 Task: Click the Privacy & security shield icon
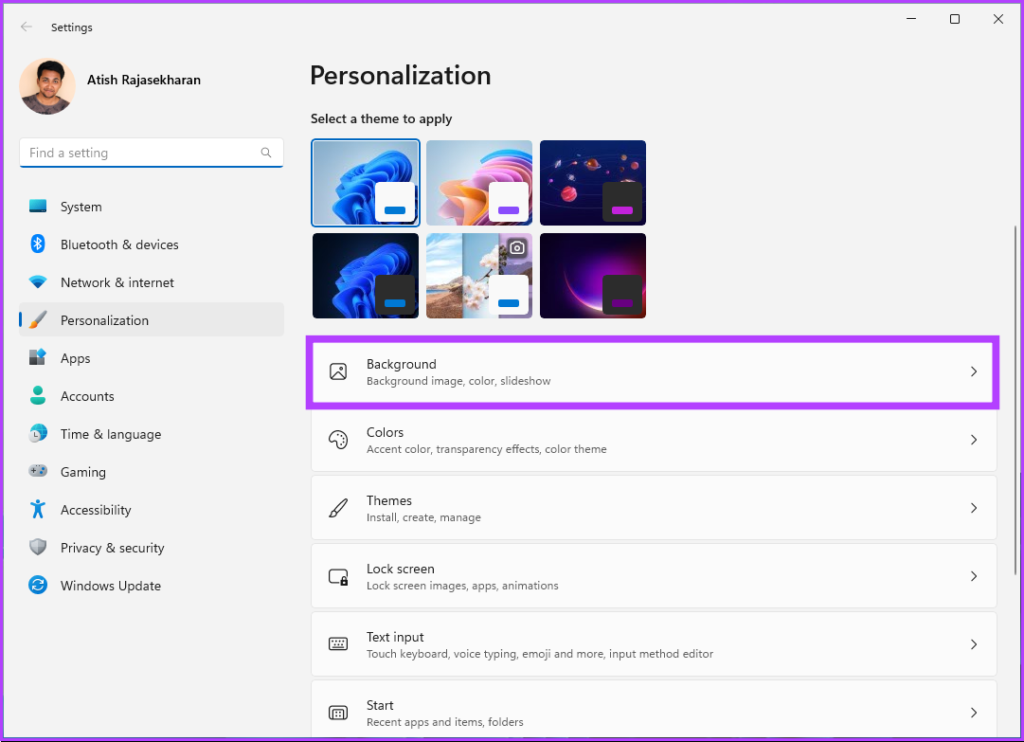click(38, 548)
